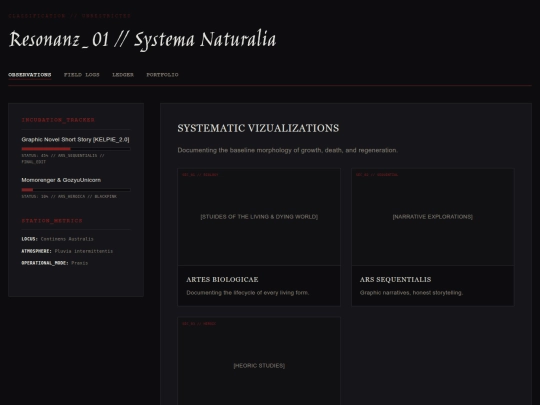
Task: Click the Systematic Vizualizations heading
Action: (x=258, y=128)
